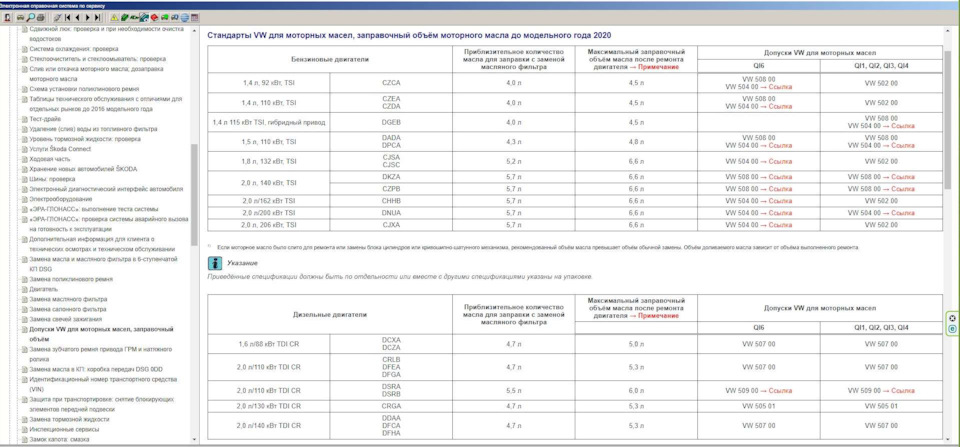Click 'Ссылка' link in CHHB row
Screen dimensions: 960x447
click(x=780, y=200)
